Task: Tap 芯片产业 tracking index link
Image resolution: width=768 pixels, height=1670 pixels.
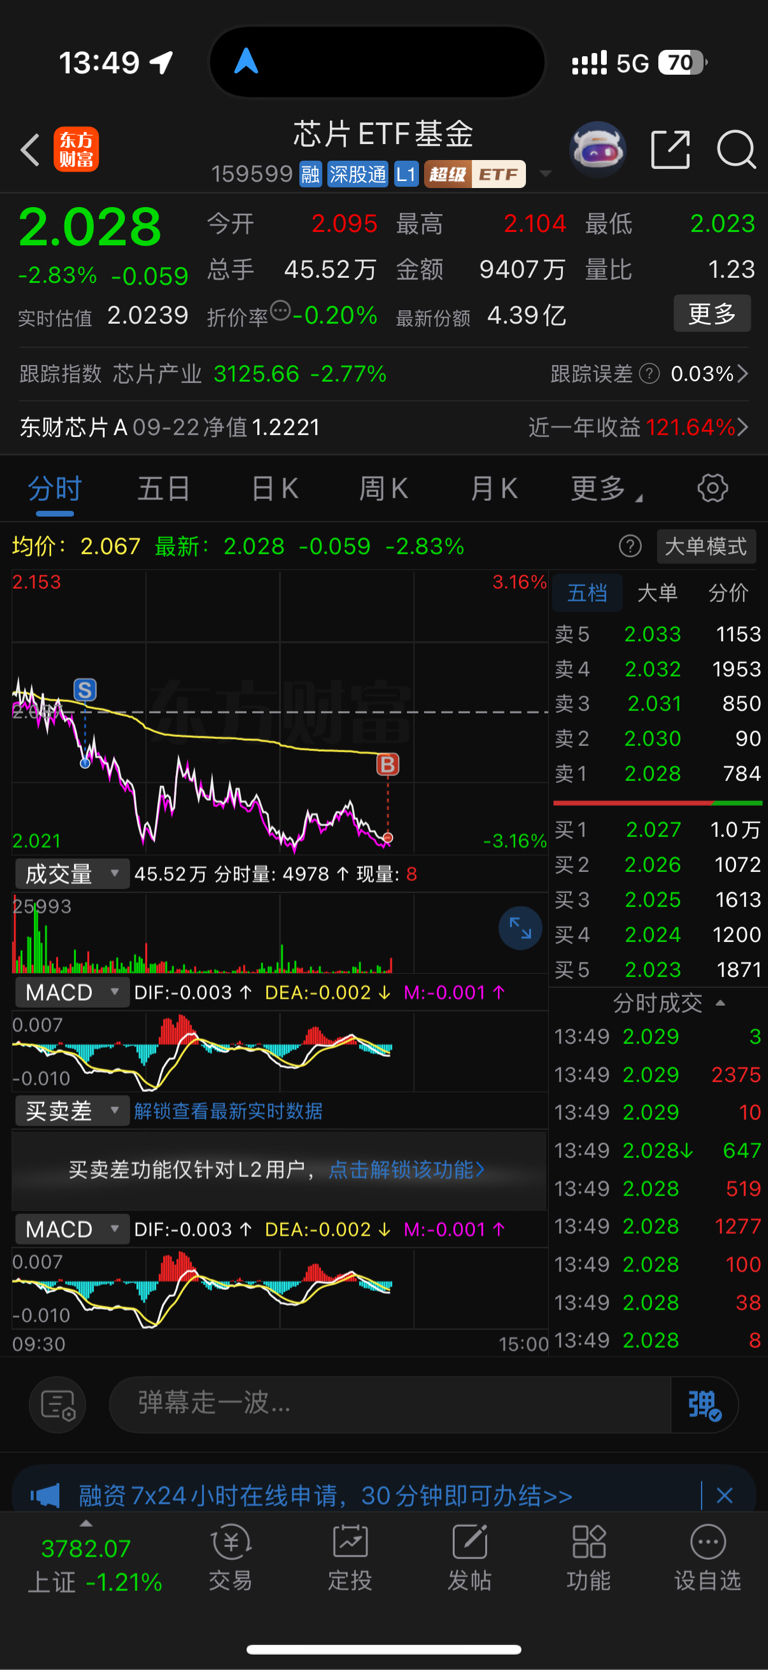Action: (157, 374)
